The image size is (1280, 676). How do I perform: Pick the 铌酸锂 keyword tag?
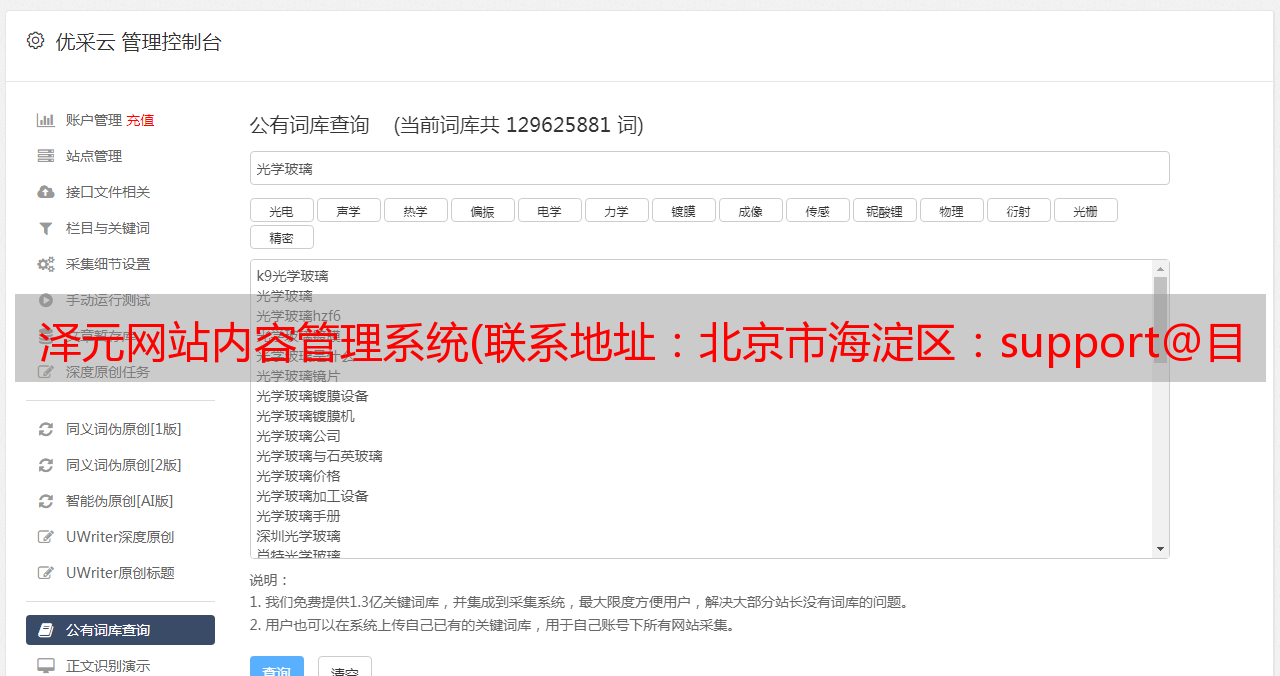885,210
